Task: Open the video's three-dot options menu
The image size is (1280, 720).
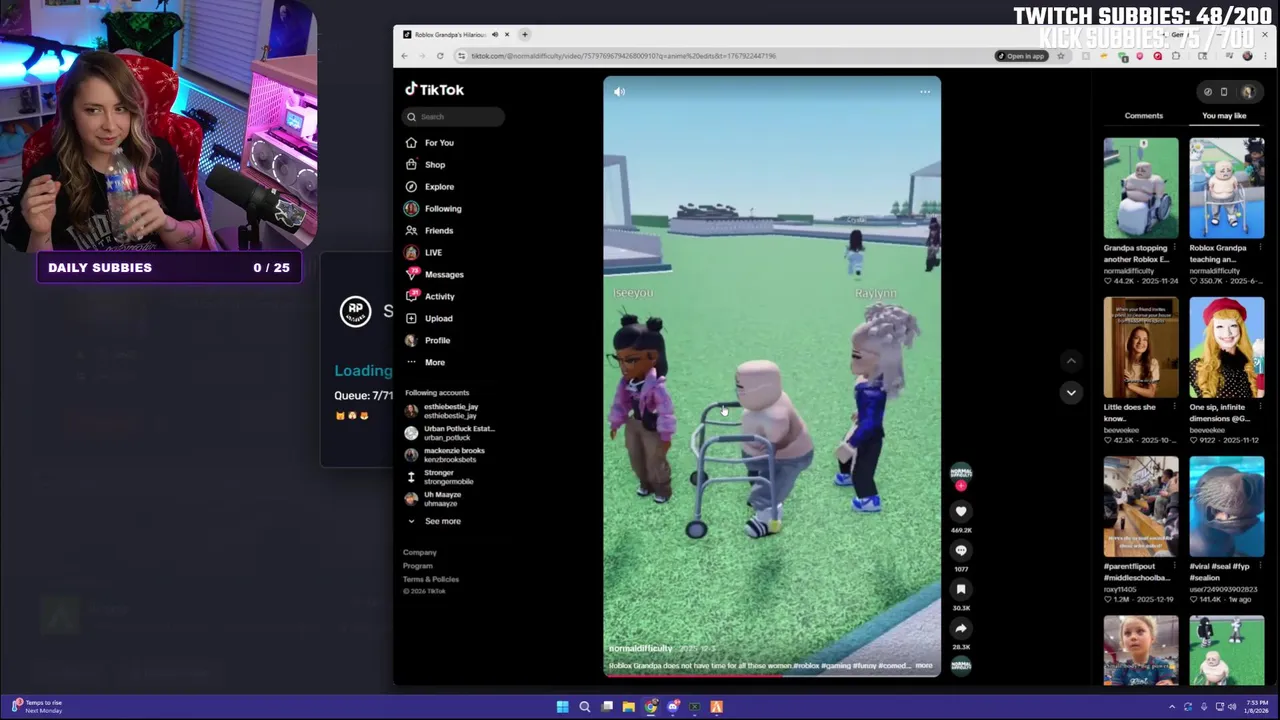Action: [x=925, y=92]
